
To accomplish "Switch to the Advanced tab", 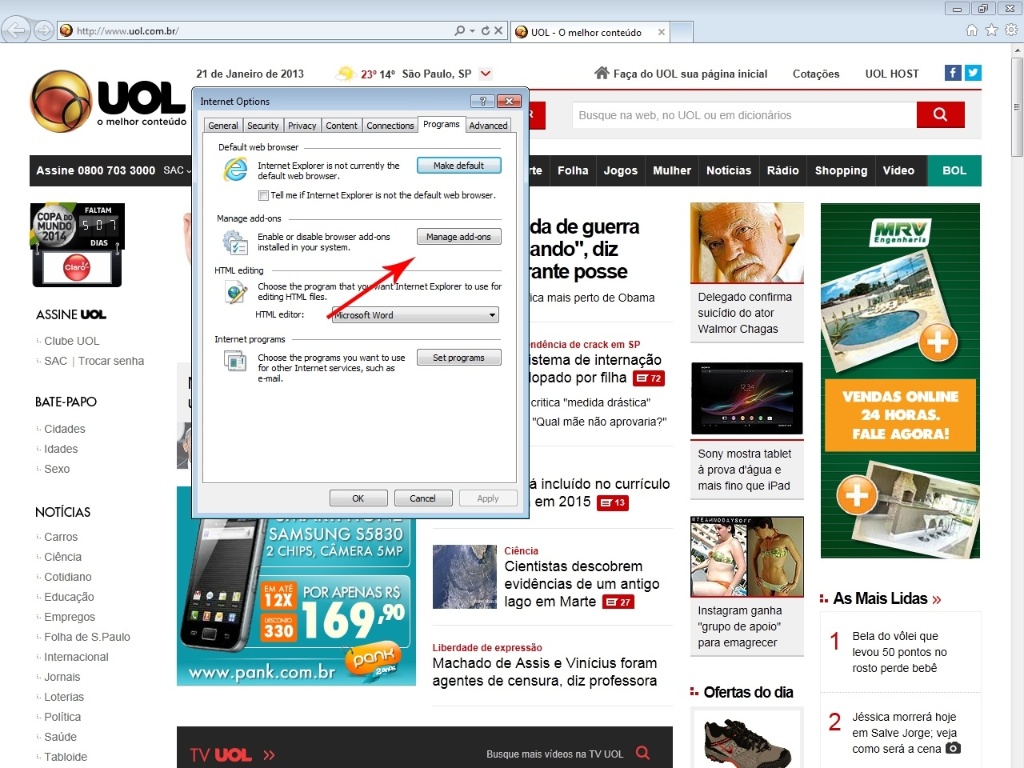I will point(488,125).
